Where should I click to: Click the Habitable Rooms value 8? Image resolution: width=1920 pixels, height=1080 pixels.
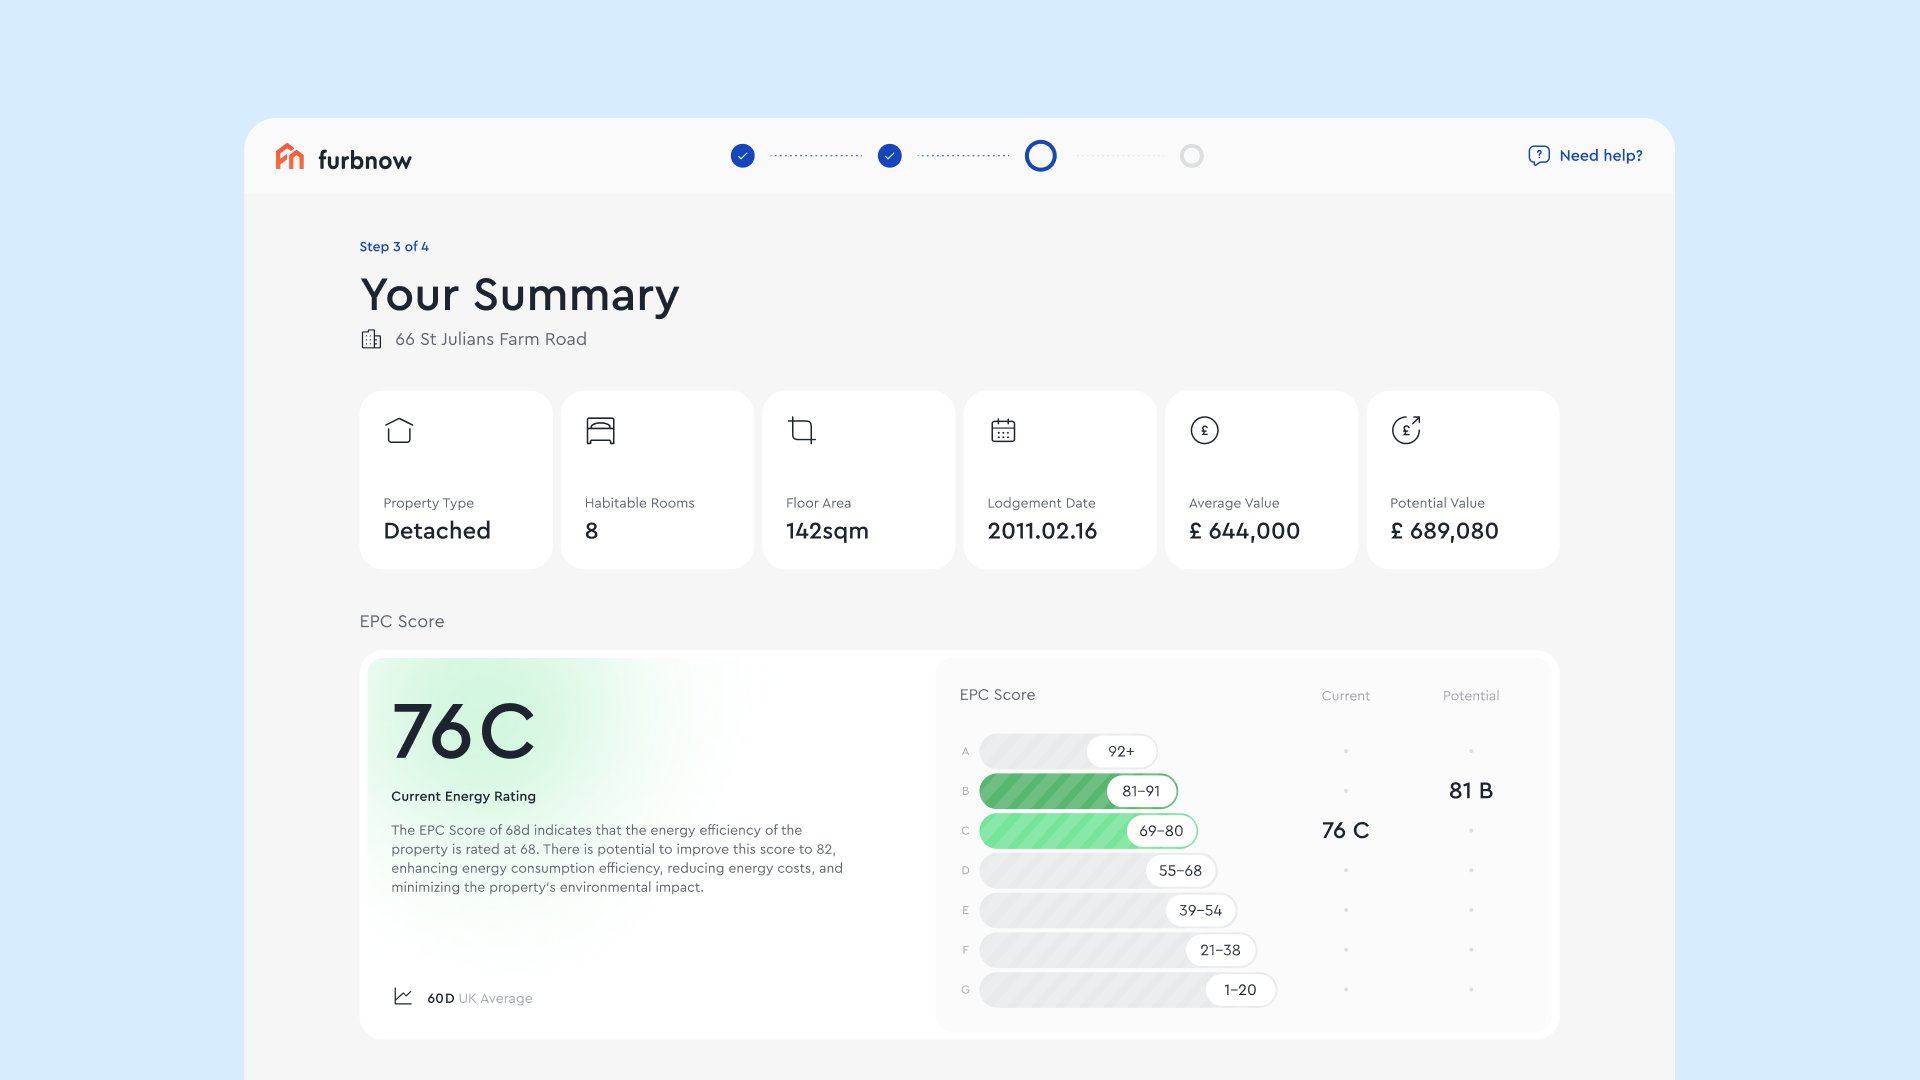(591, 531)
